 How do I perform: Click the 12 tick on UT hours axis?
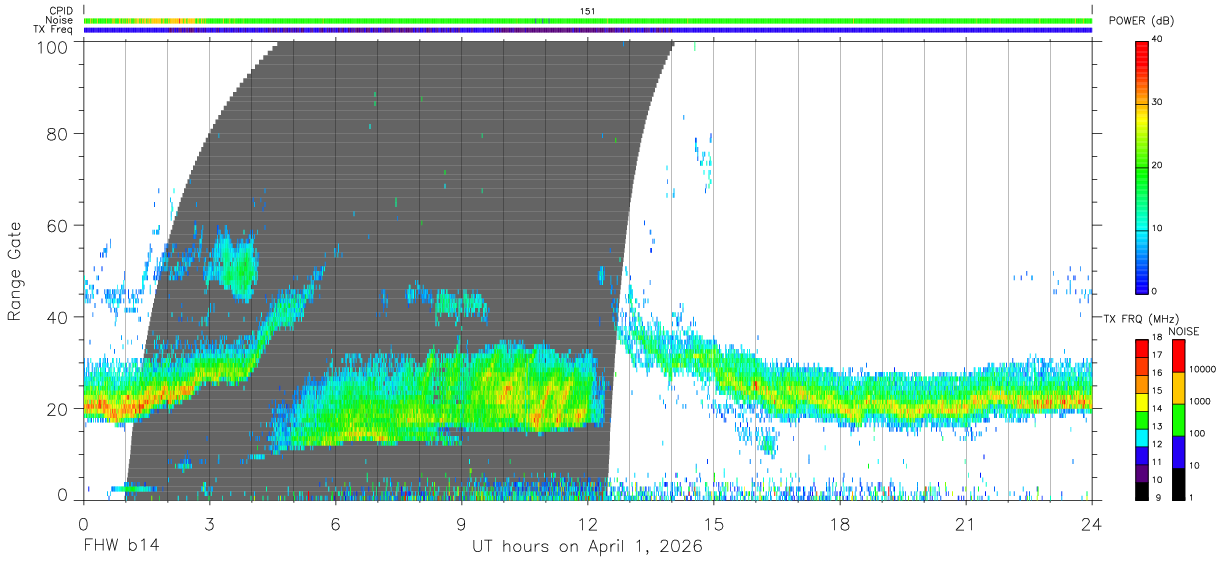coord(587,524)
